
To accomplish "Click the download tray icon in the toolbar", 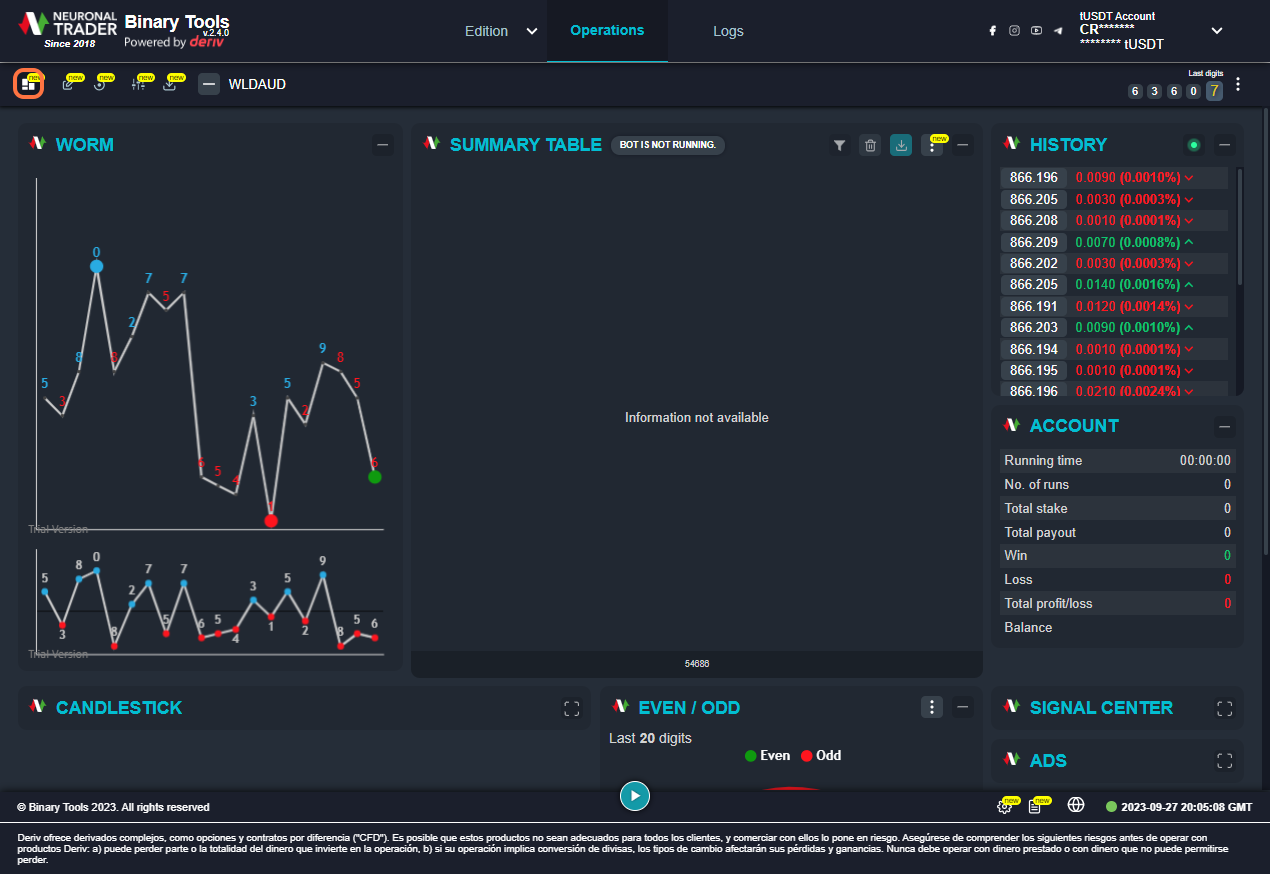I will [170, 84].
